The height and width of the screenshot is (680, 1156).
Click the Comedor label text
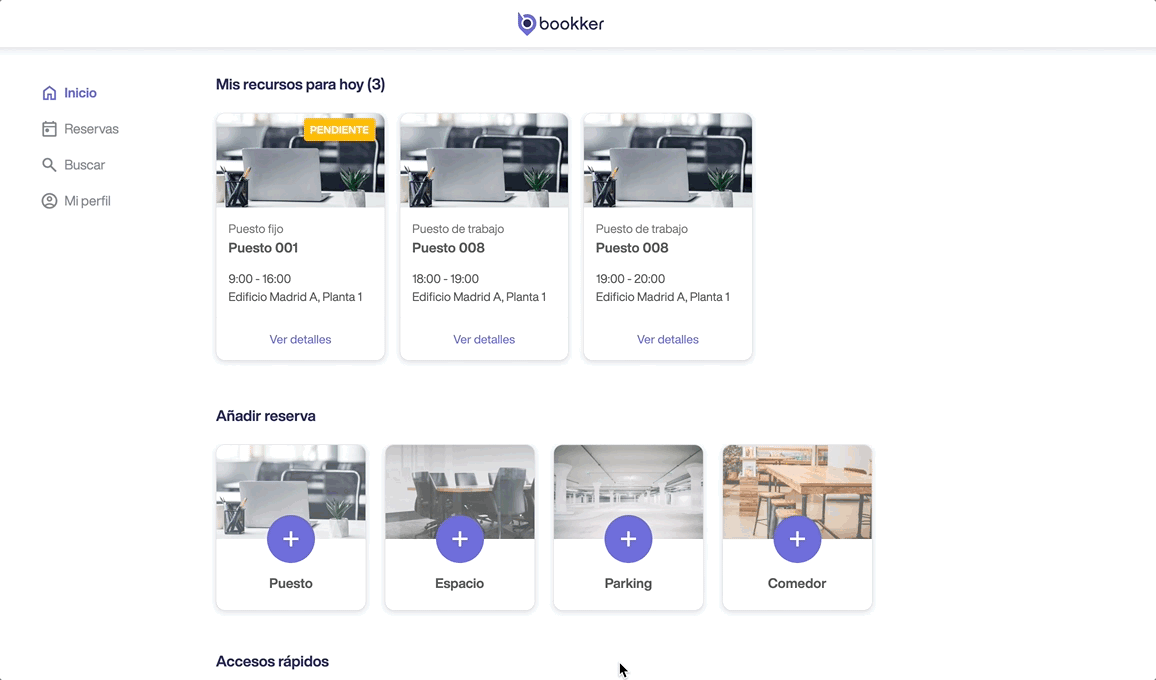[797, 584]
